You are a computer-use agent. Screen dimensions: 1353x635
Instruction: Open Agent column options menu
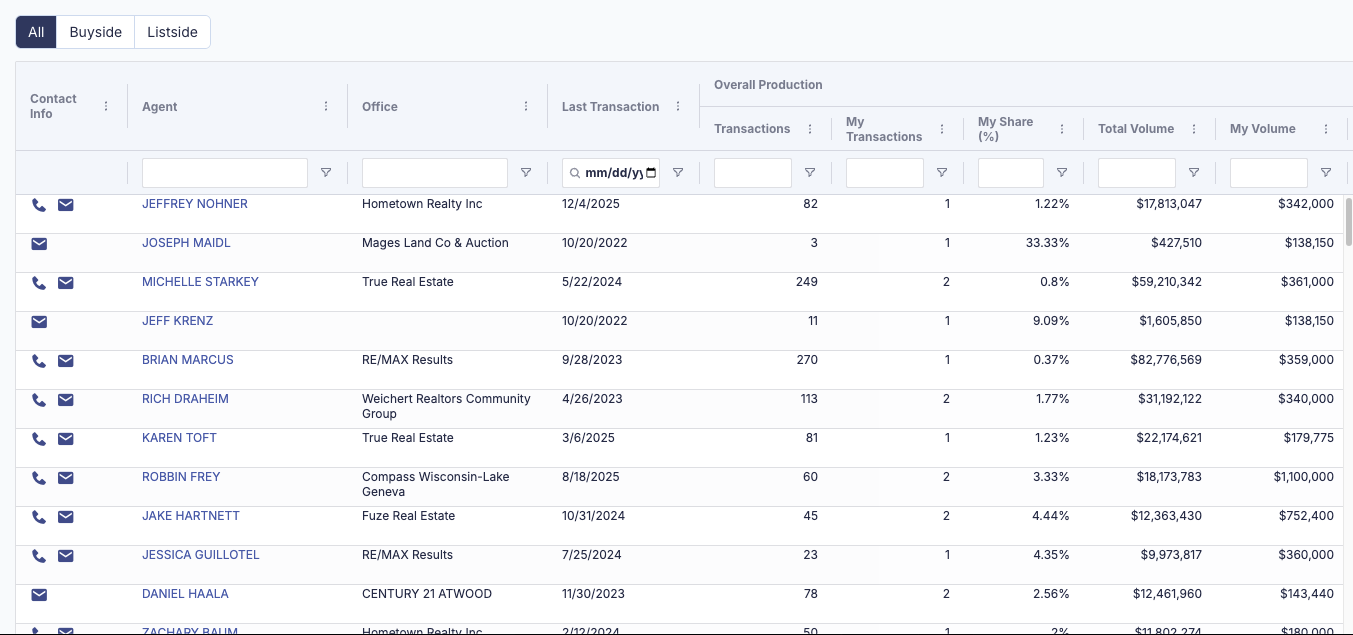pyautogui.click(x=326, y=106)
